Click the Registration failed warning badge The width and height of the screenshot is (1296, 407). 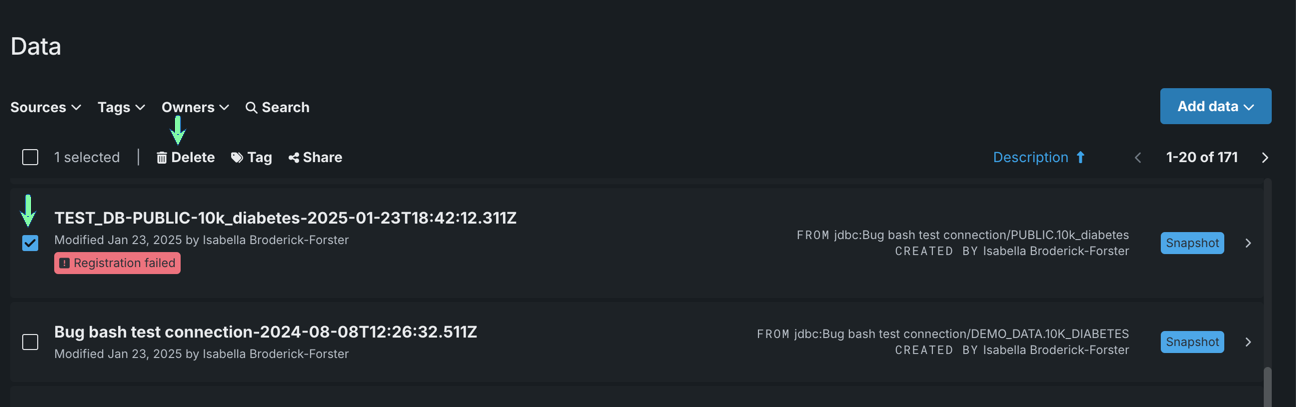point(117,263)
